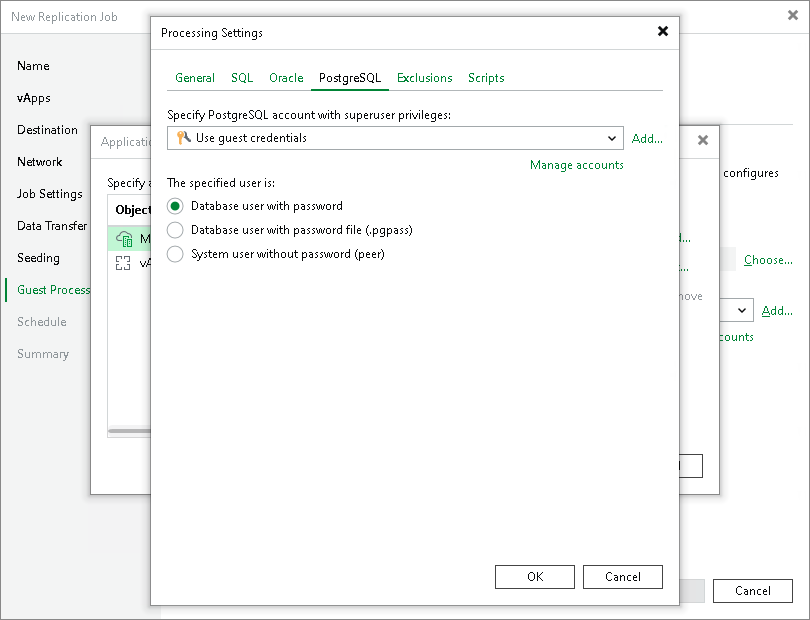
Task: Open the SQL tab
Action: [242, 78]
